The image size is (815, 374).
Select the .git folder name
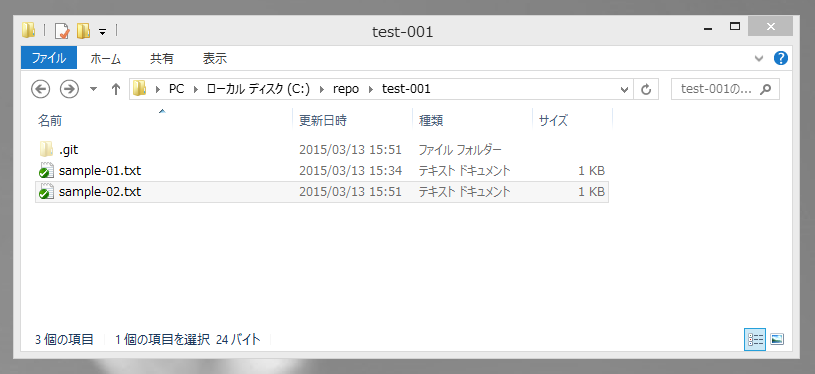(69, 150)
